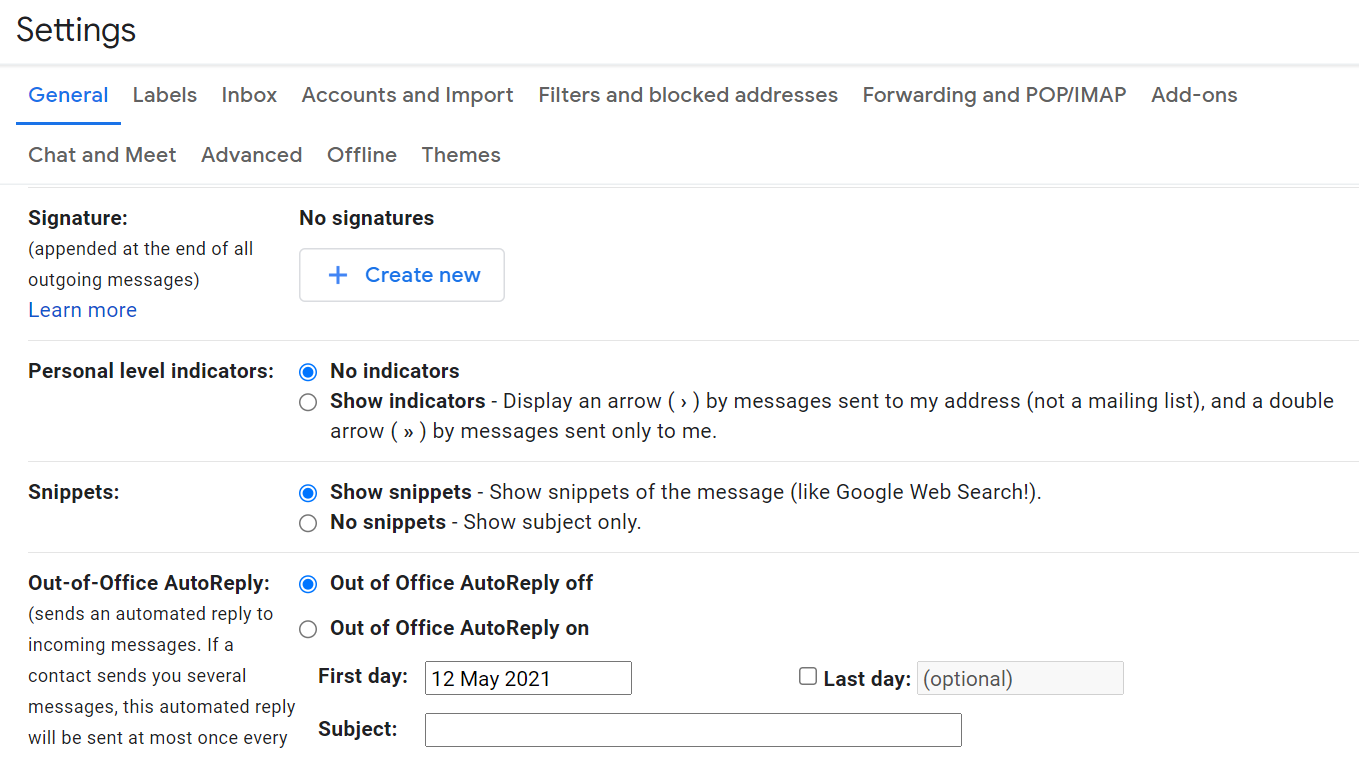
Task: Click the plus icon in Create new
Action: click(338, 275)
